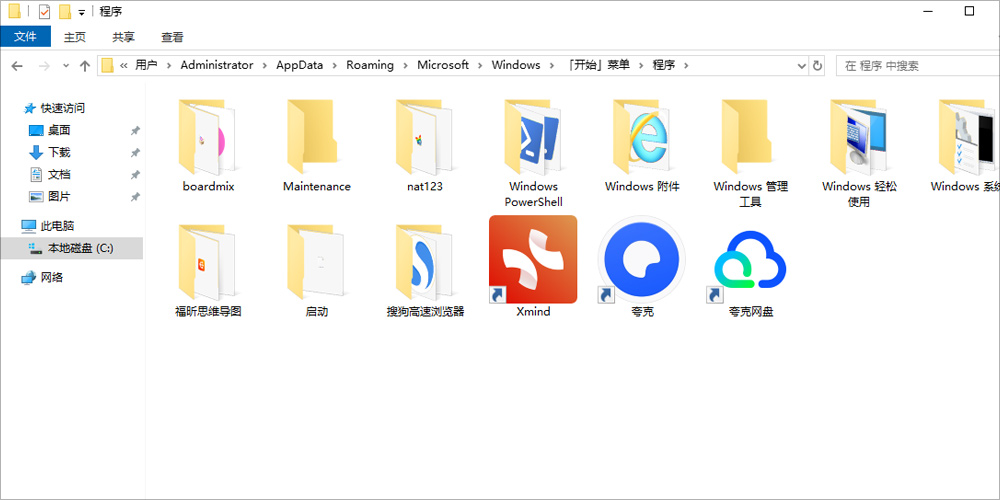Open quick access toolbar customize dropdown

coord(82,13)
